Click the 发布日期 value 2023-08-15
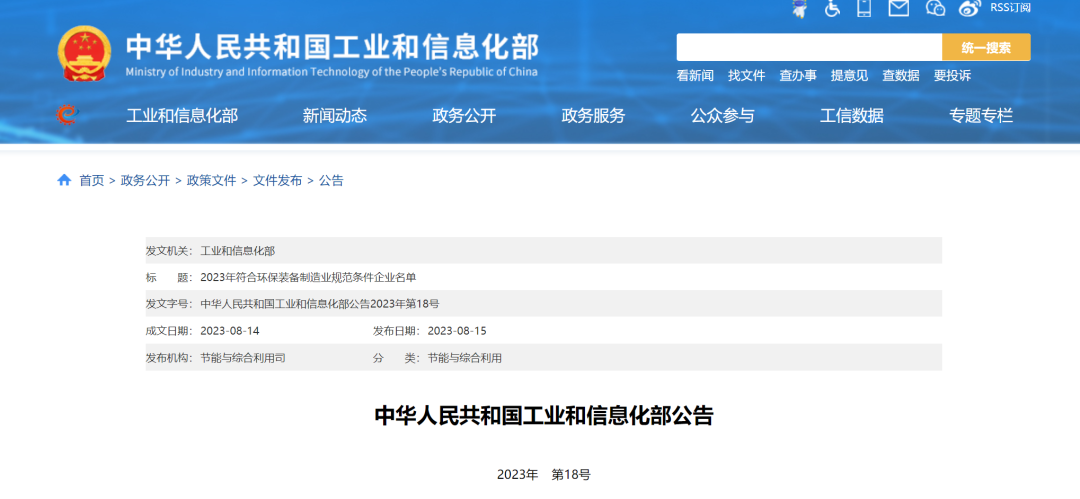Screen dimensions: 1080x499 point(457,331)
